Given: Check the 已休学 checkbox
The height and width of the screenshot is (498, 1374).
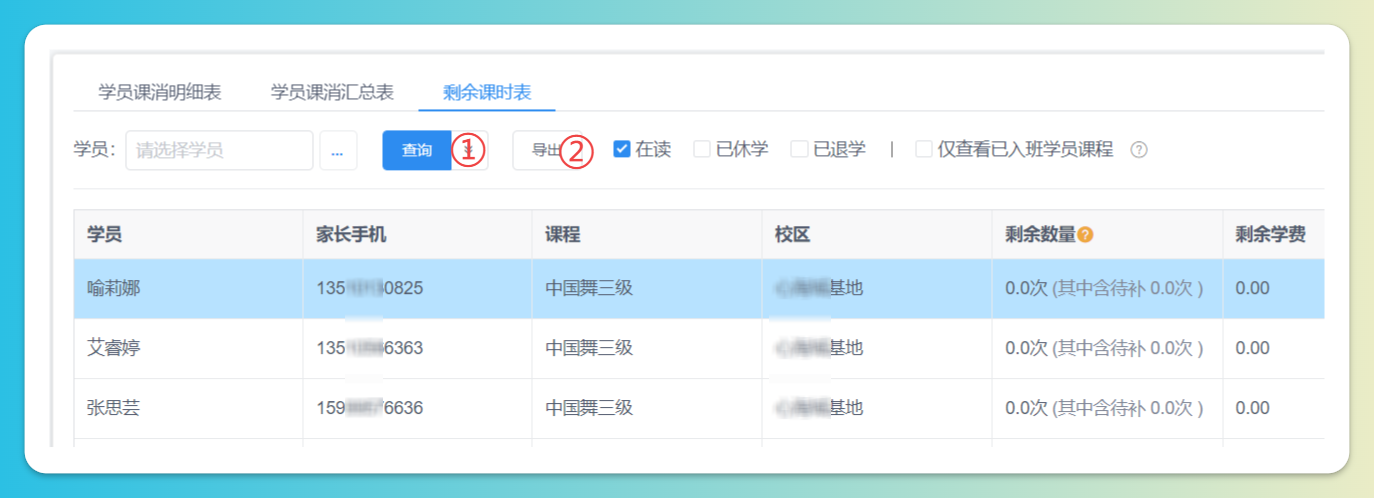Looking at the screenshot, I should (x=702, y=149).
